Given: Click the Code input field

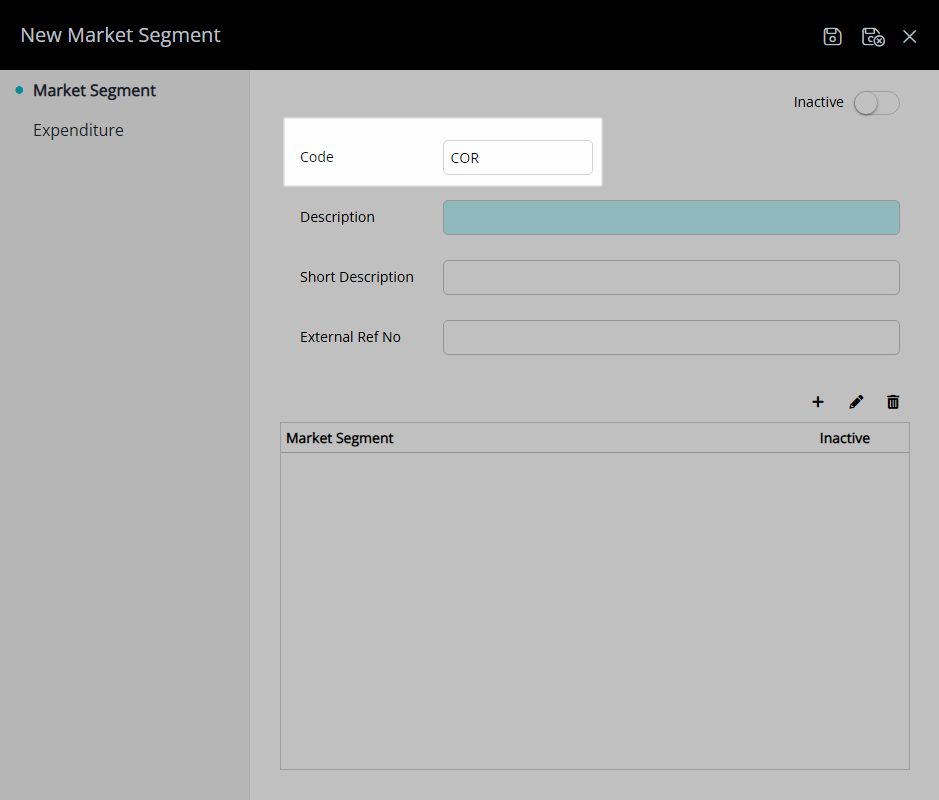Looking at the screenshot, I should tap(517, 157).
